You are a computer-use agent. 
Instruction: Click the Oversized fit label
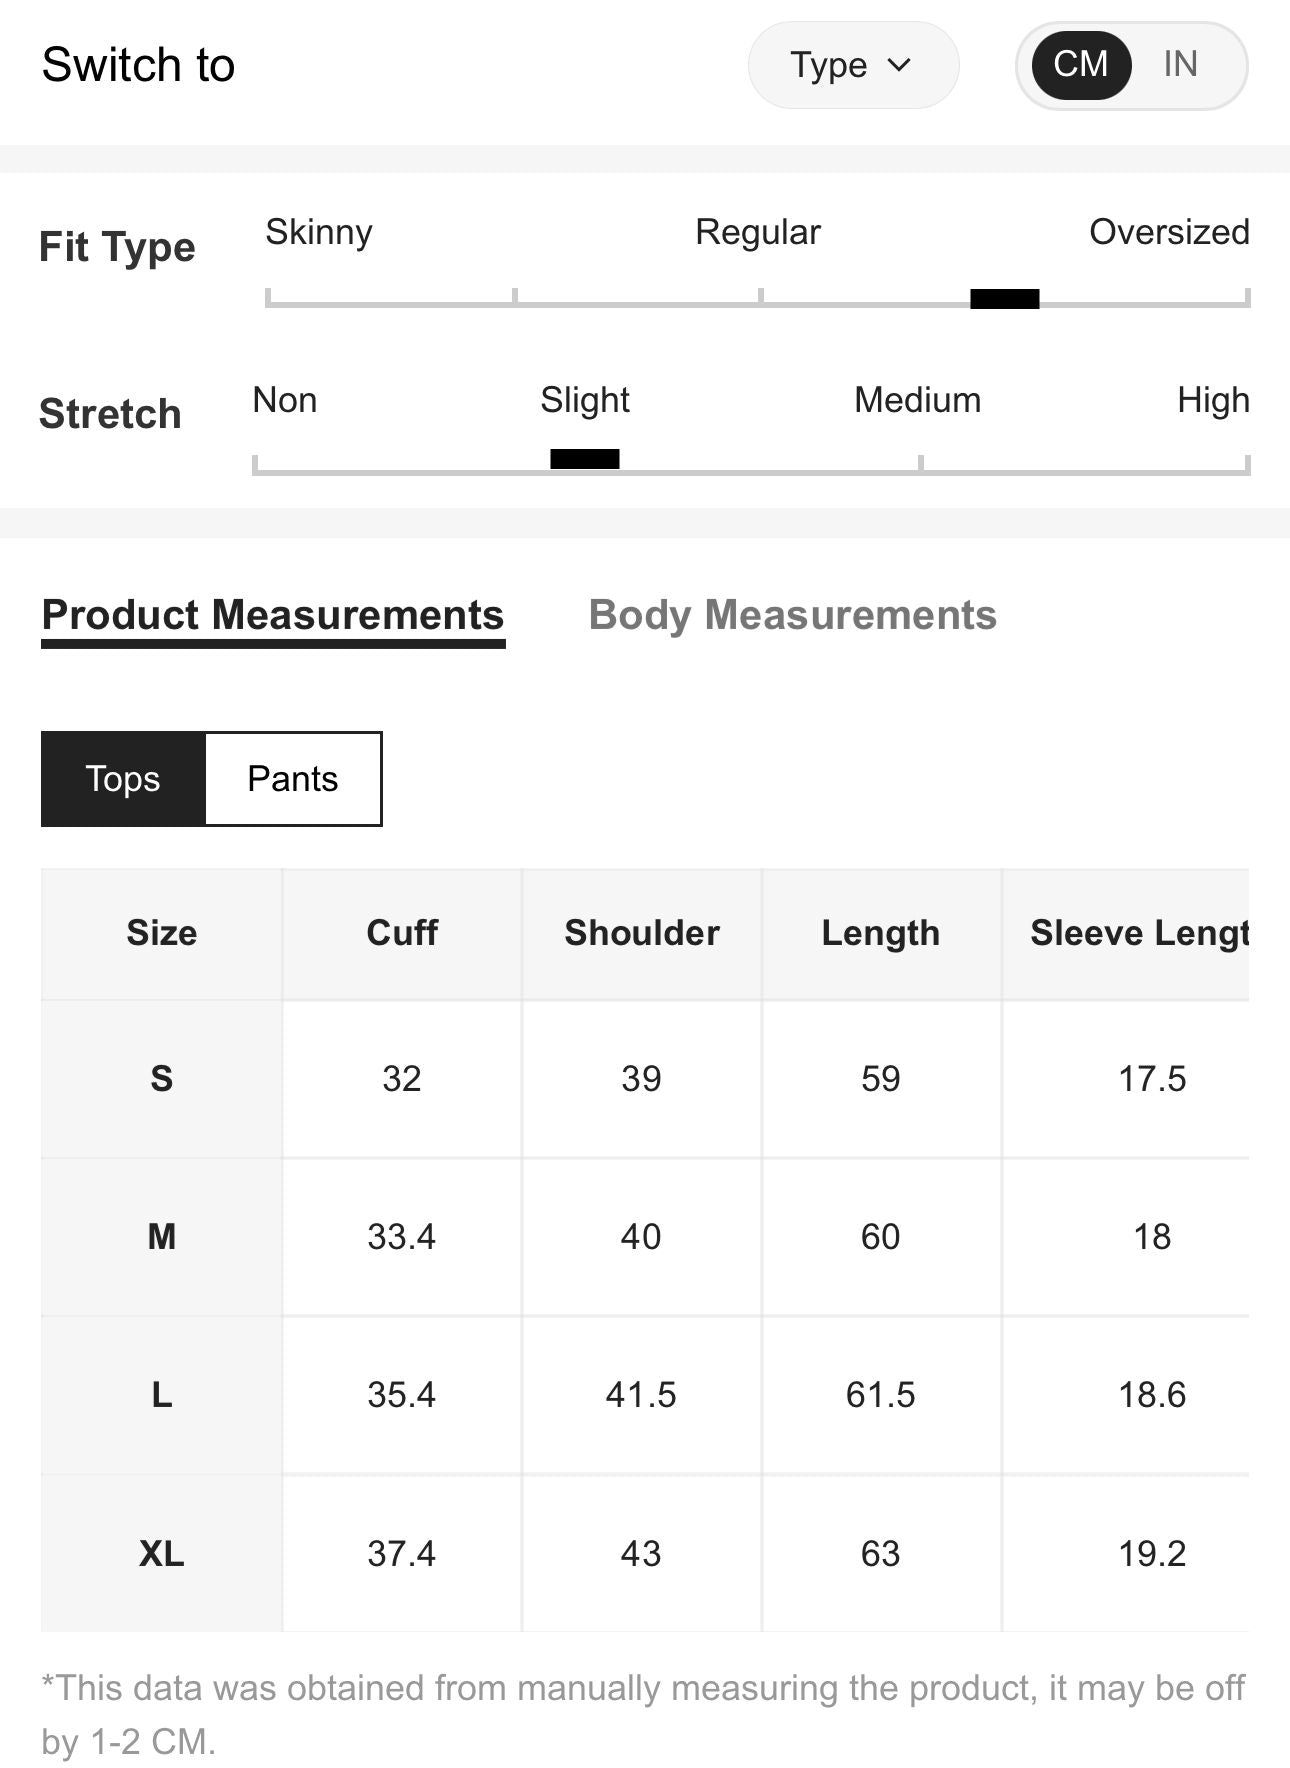pyautogui.click(x=1169, y=232)
